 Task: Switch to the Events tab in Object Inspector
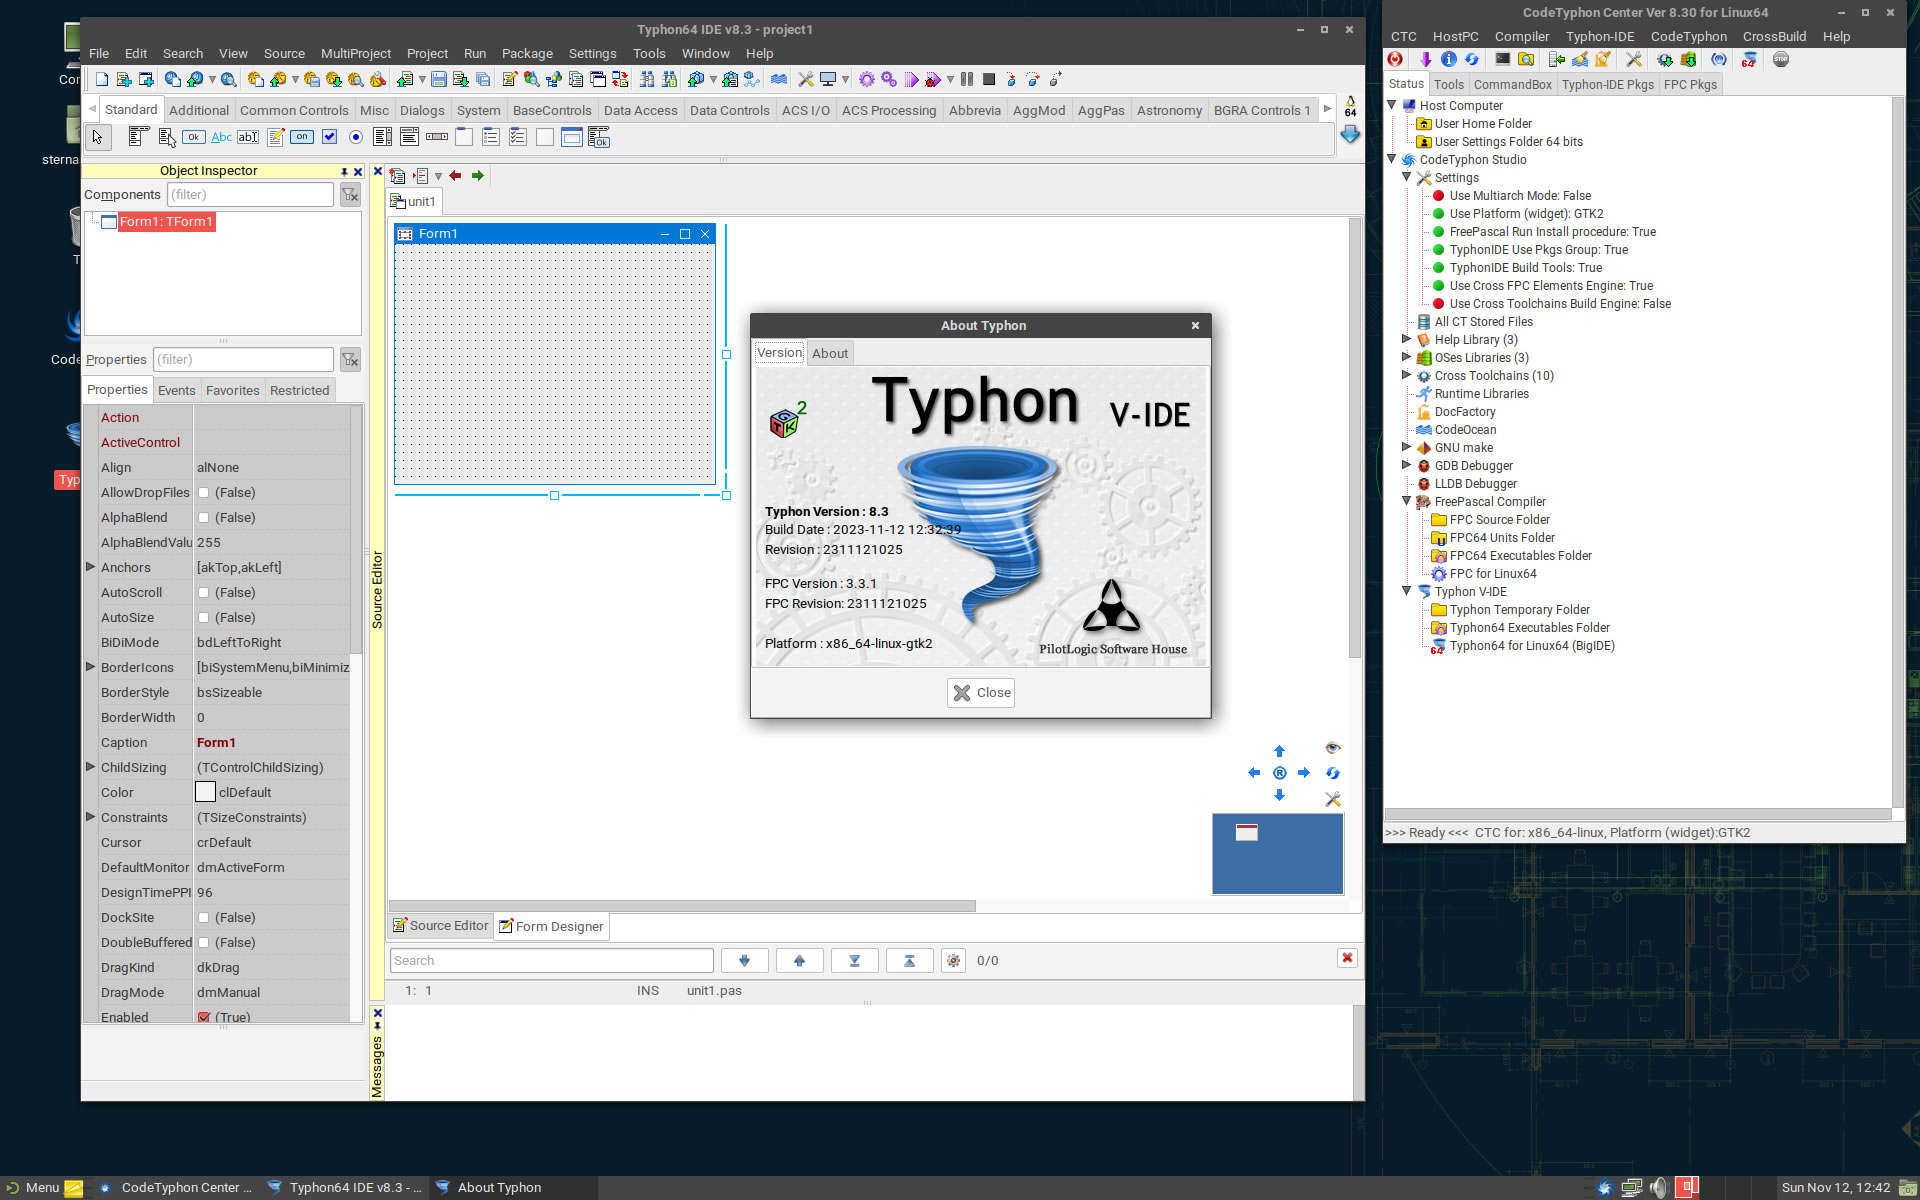pos(177,391)
